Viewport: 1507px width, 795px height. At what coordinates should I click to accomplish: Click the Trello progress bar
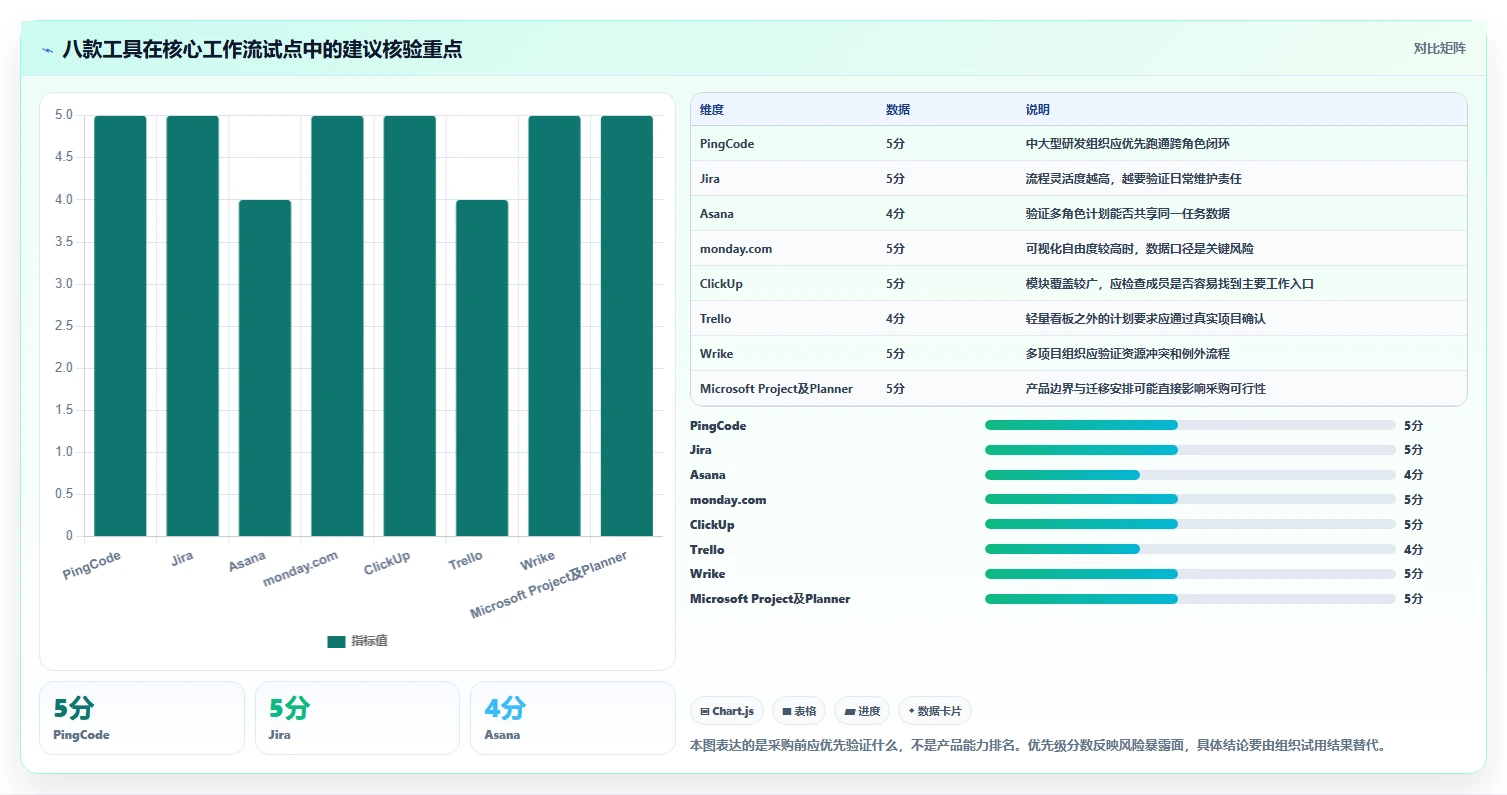tap(1190, 549)
